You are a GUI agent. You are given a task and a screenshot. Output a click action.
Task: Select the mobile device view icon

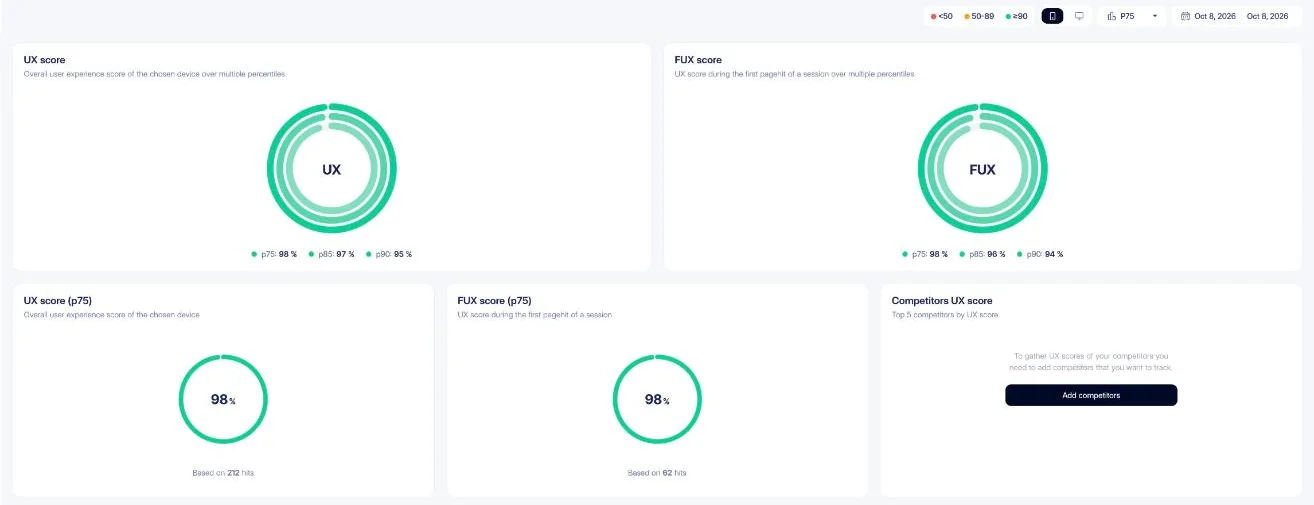point(1052,16)
